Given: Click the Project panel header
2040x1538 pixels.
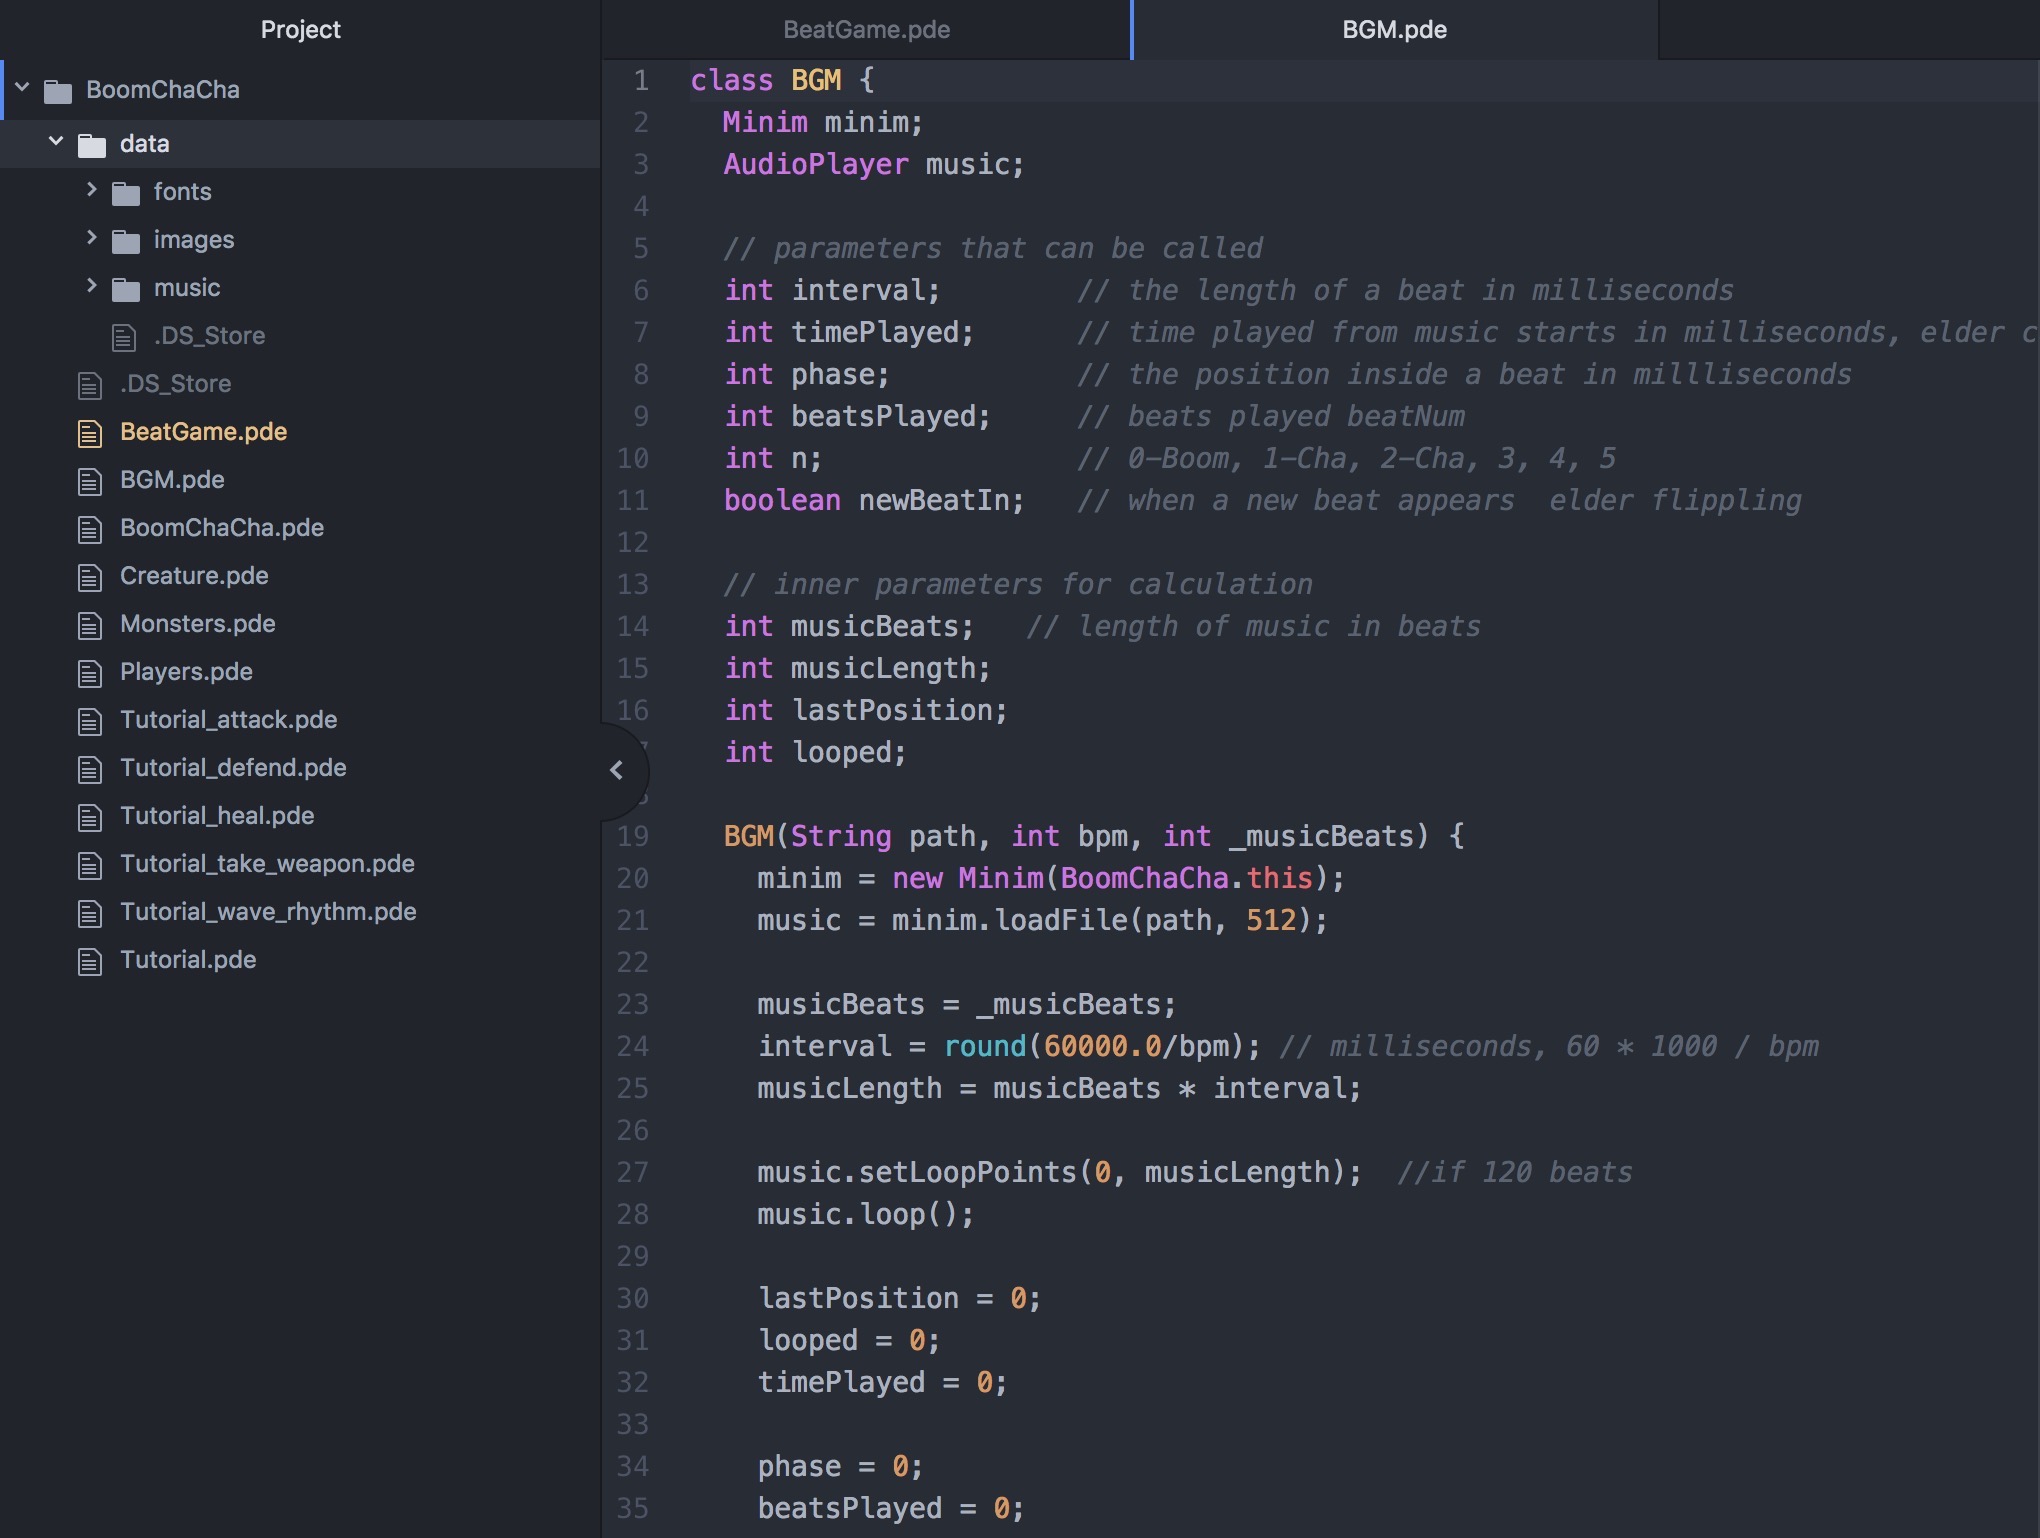Looking at the screenshot, I should pos(300,30).
